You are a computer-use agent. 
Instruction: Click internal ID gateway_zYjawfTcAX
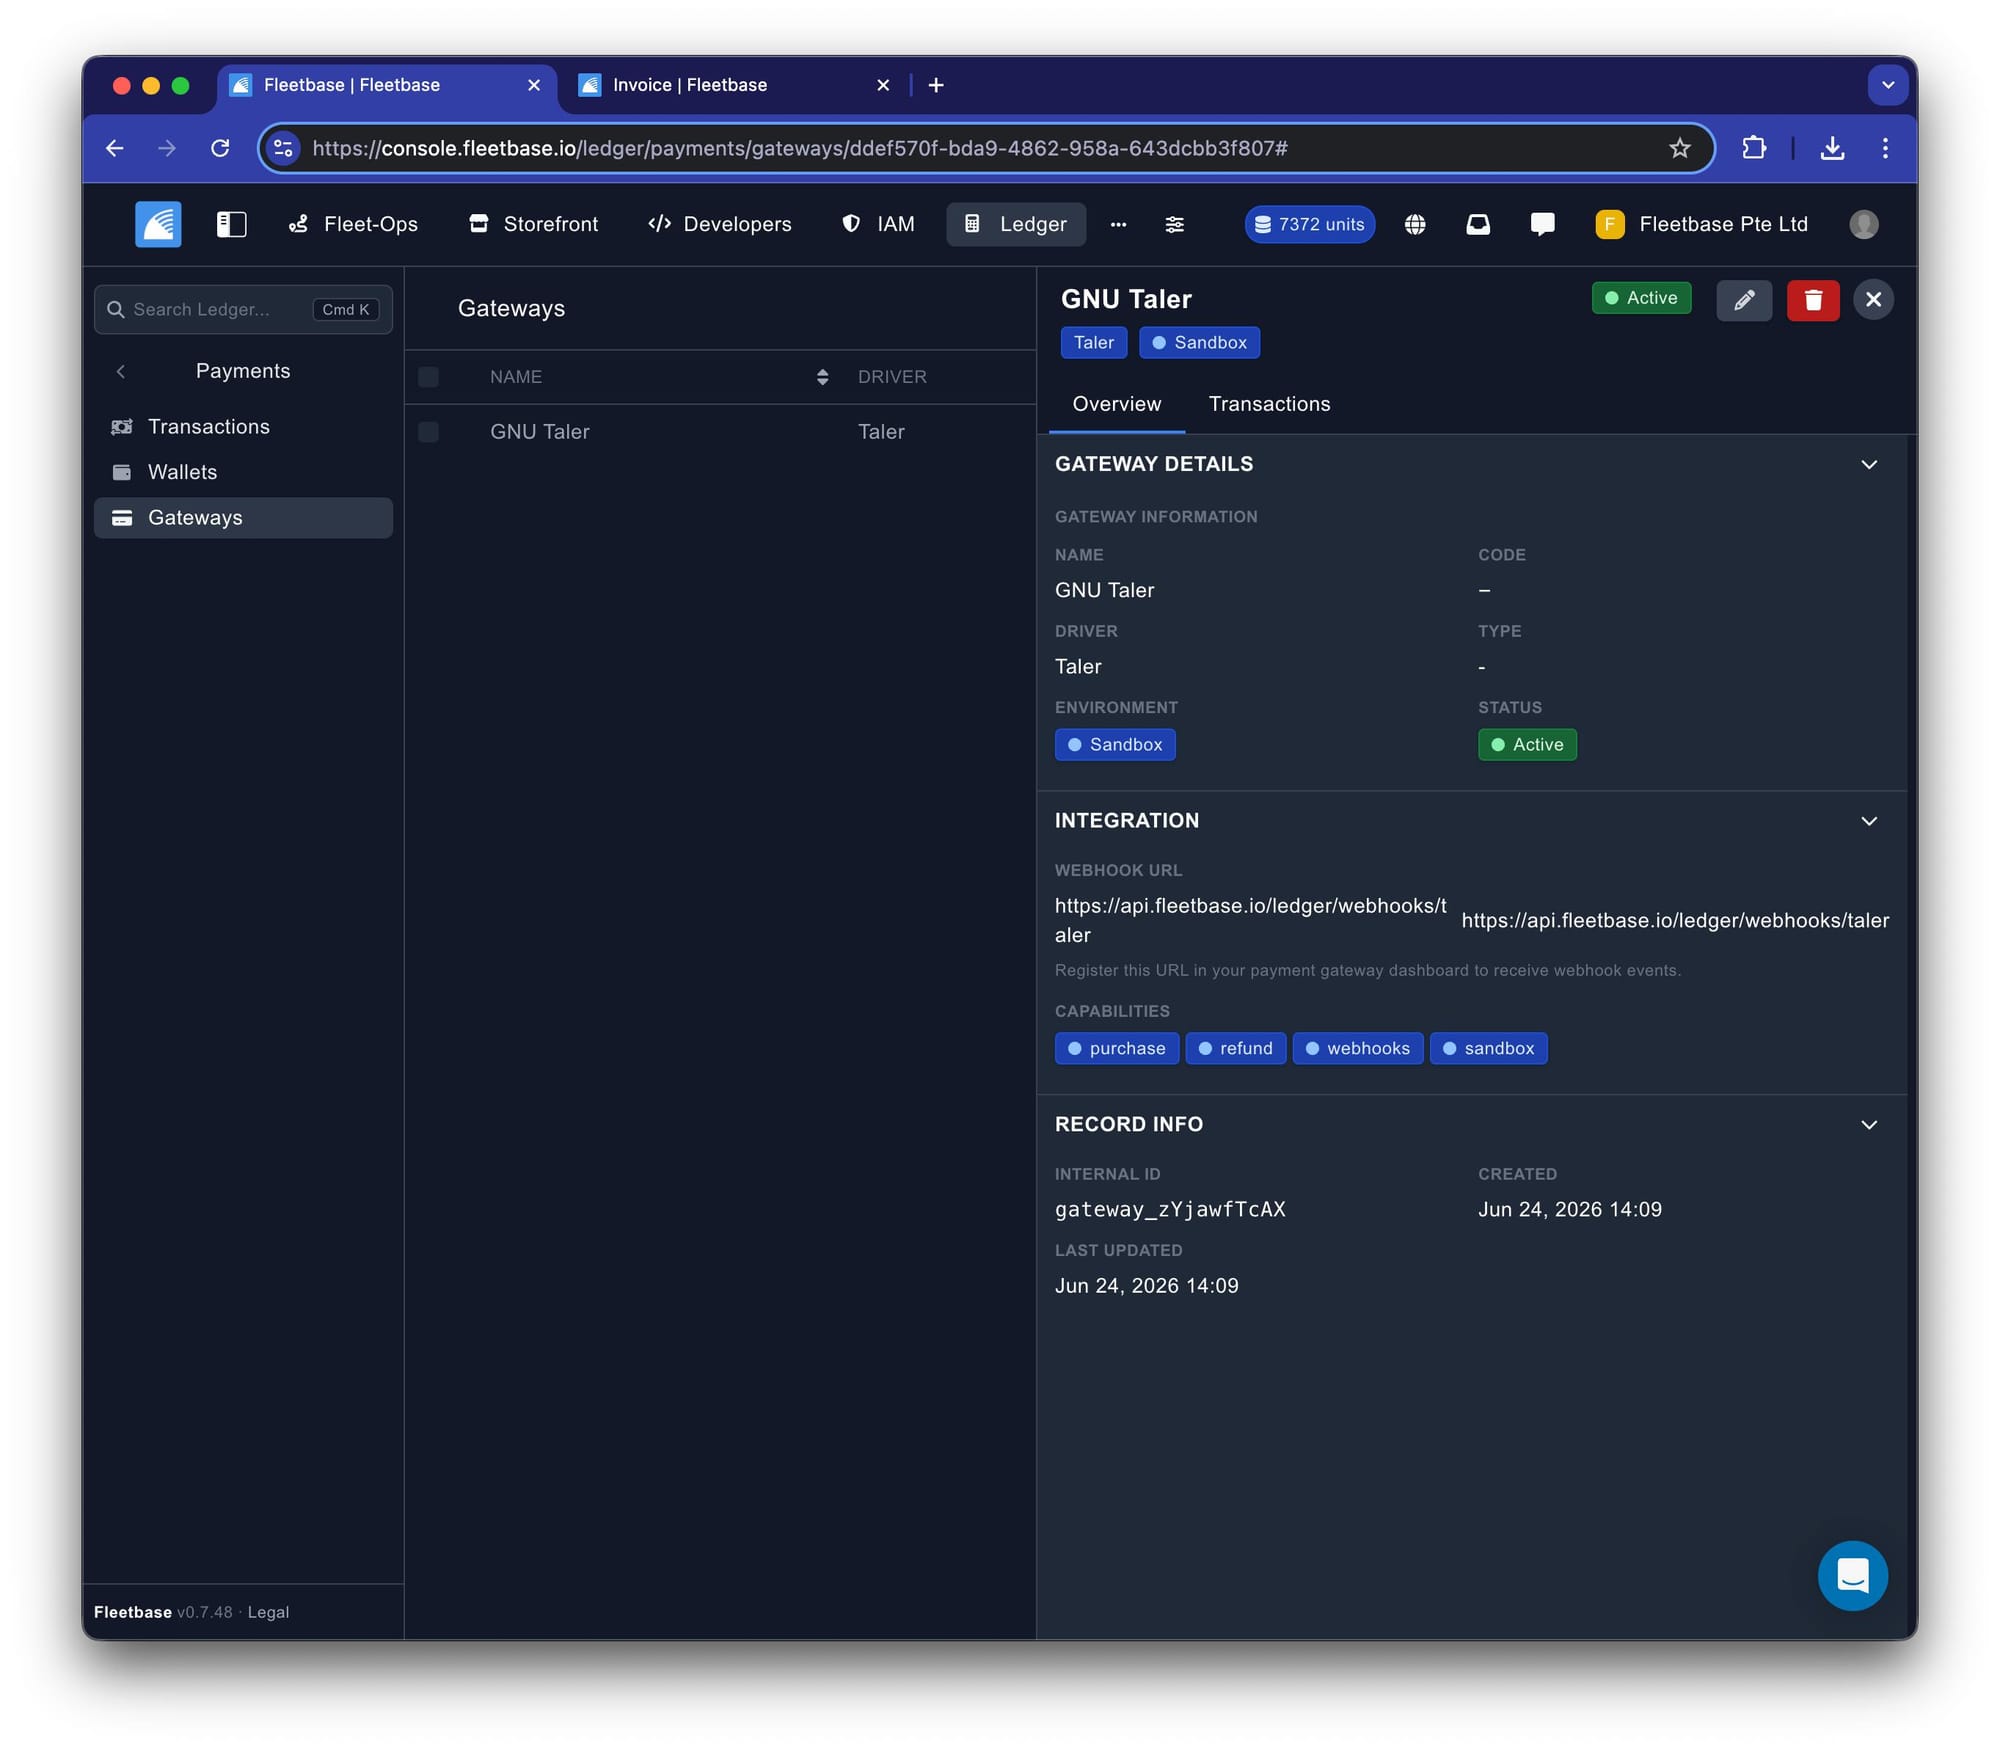1170,1209
